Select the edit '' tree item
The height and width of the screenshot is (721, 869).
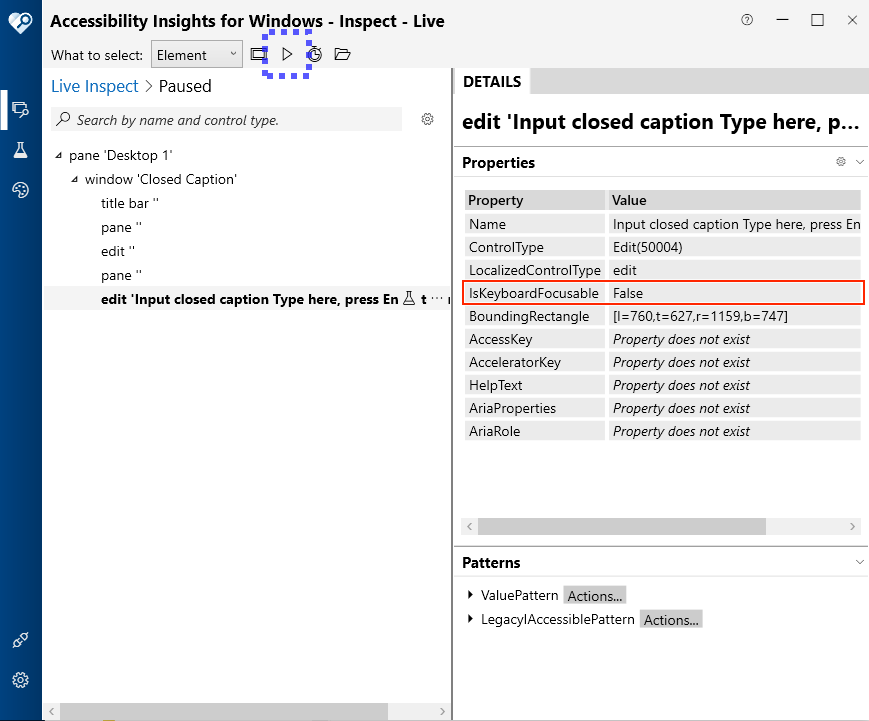pyautogui.click(x=117, y=251)
